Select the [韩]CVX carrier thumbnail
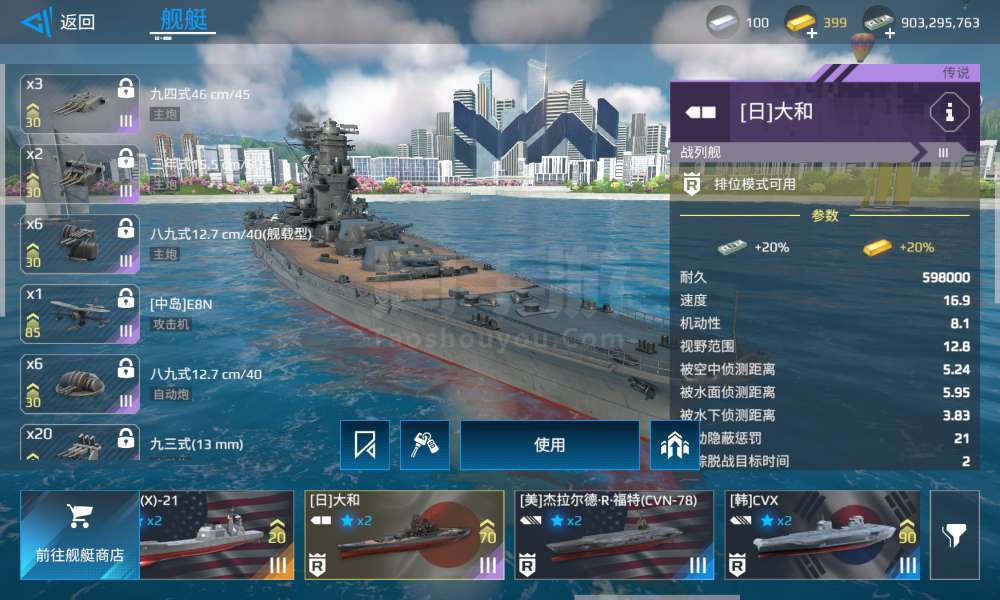This screenshot has width=1000, height=600. 822,535
